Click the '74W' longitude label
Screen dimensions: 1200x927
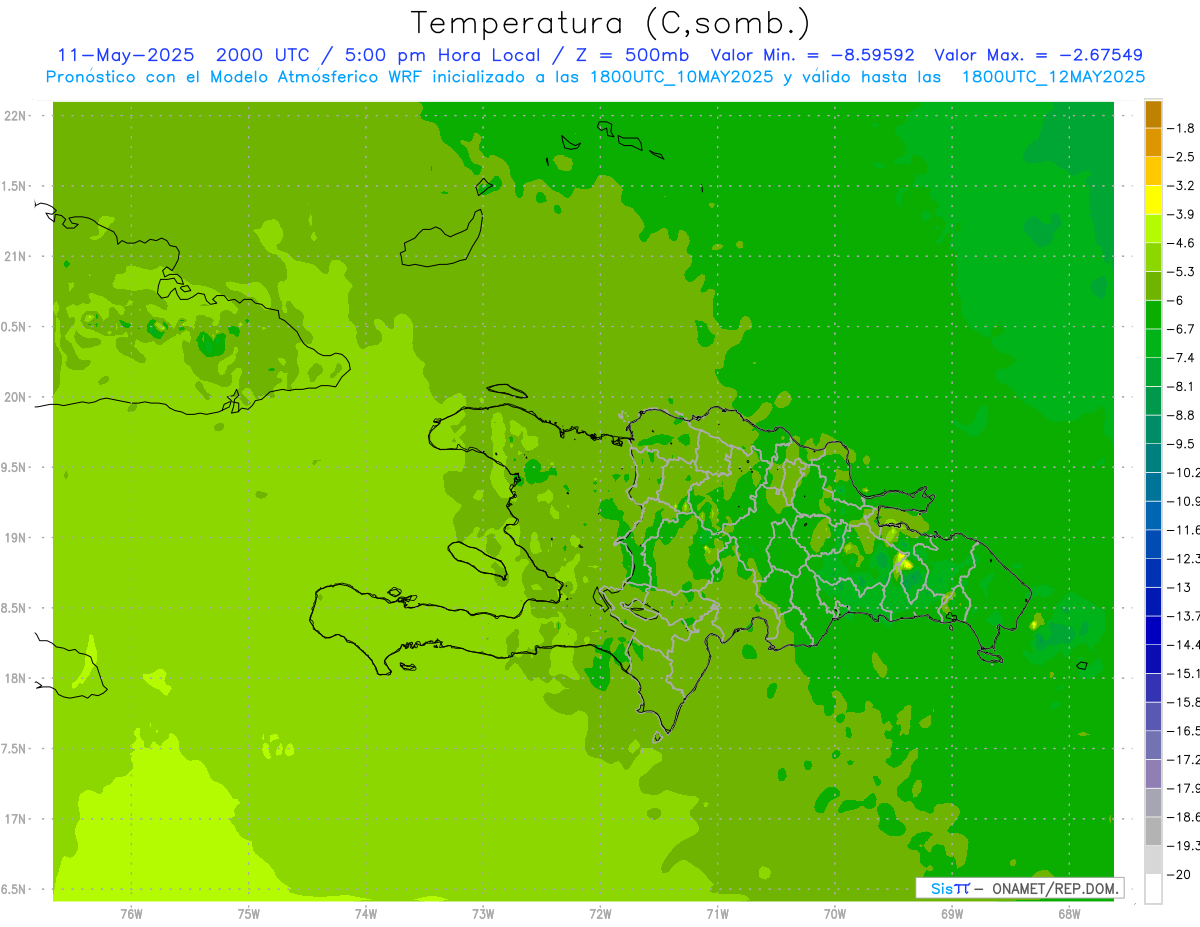pos(366,913)
